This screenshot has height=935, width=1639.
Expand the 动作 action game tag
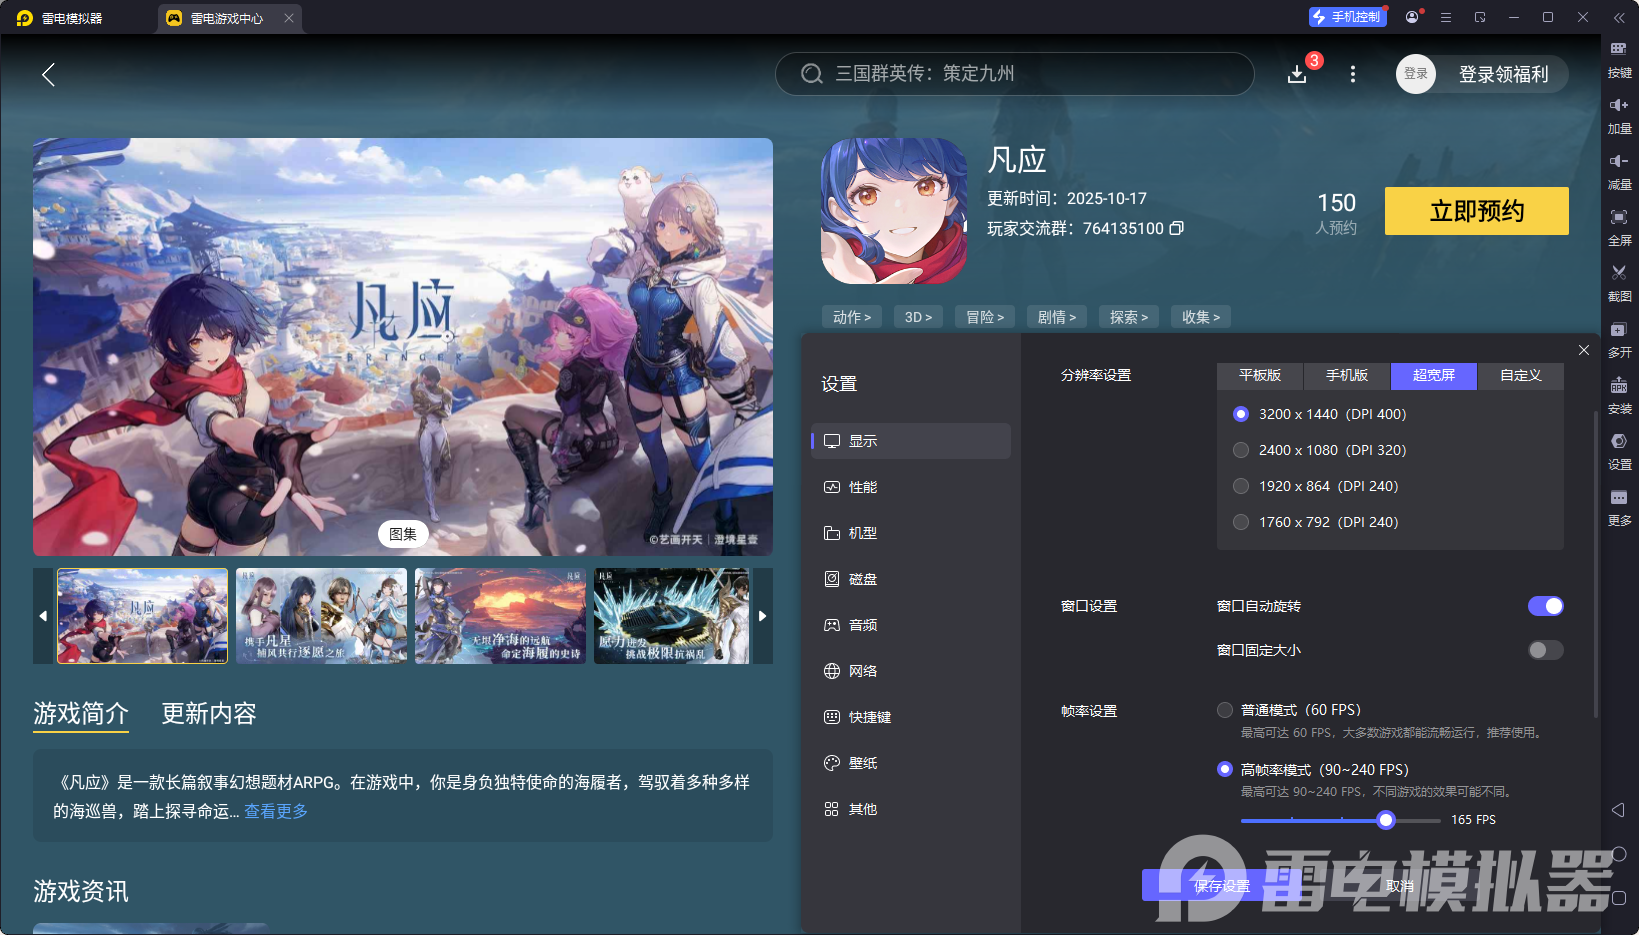[851, 316]
